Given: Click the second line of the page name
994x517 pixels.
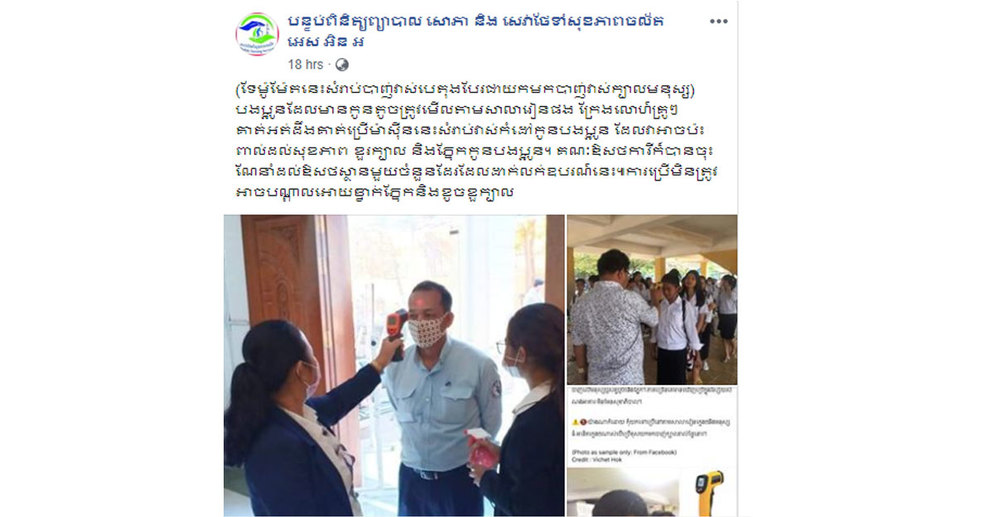Looking at the screenshot, I should click(x=326, y=42).
